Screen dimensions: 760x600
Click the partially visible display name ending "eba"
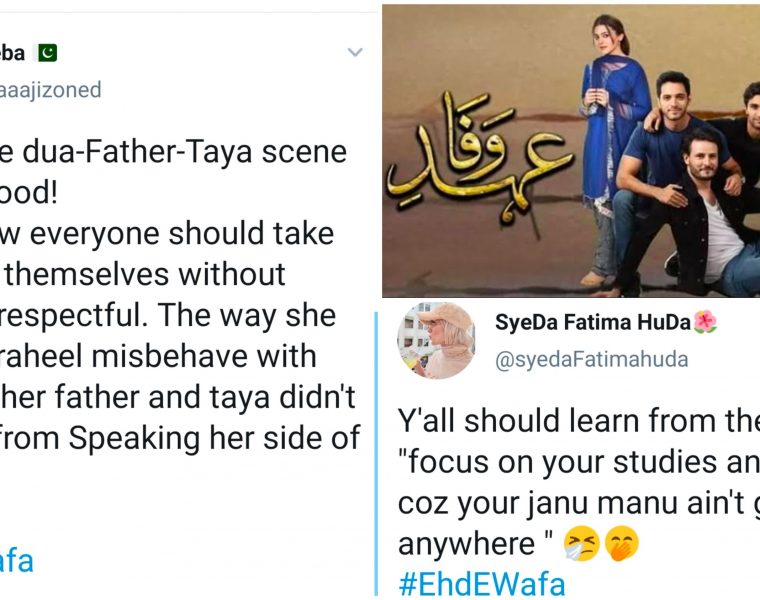click(12, 52)
